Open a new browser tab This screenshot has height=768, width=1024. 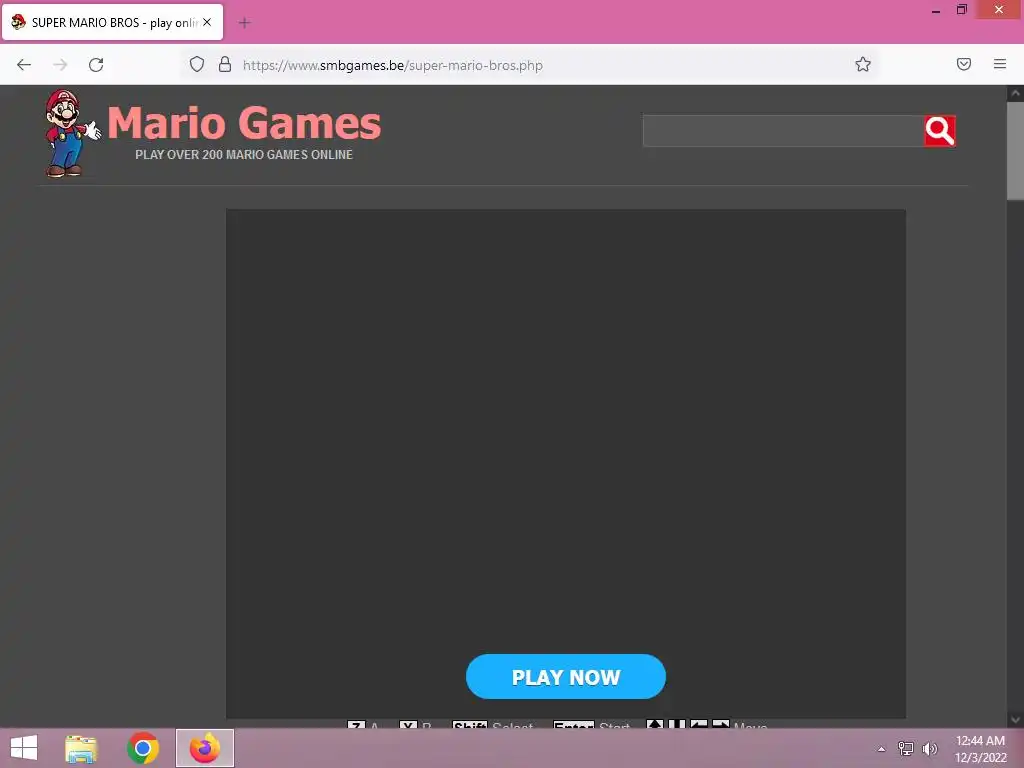244,23
